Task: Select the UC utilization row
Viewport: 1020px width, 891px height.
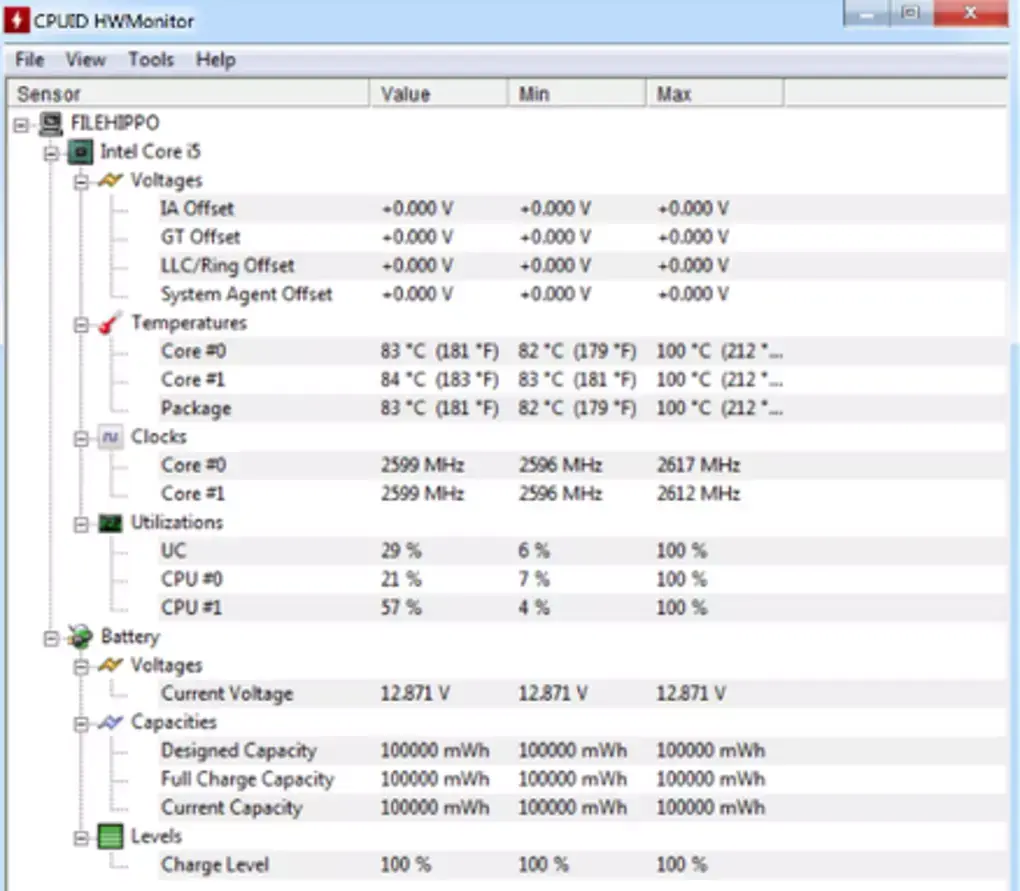Action: [x=582, y=551]
